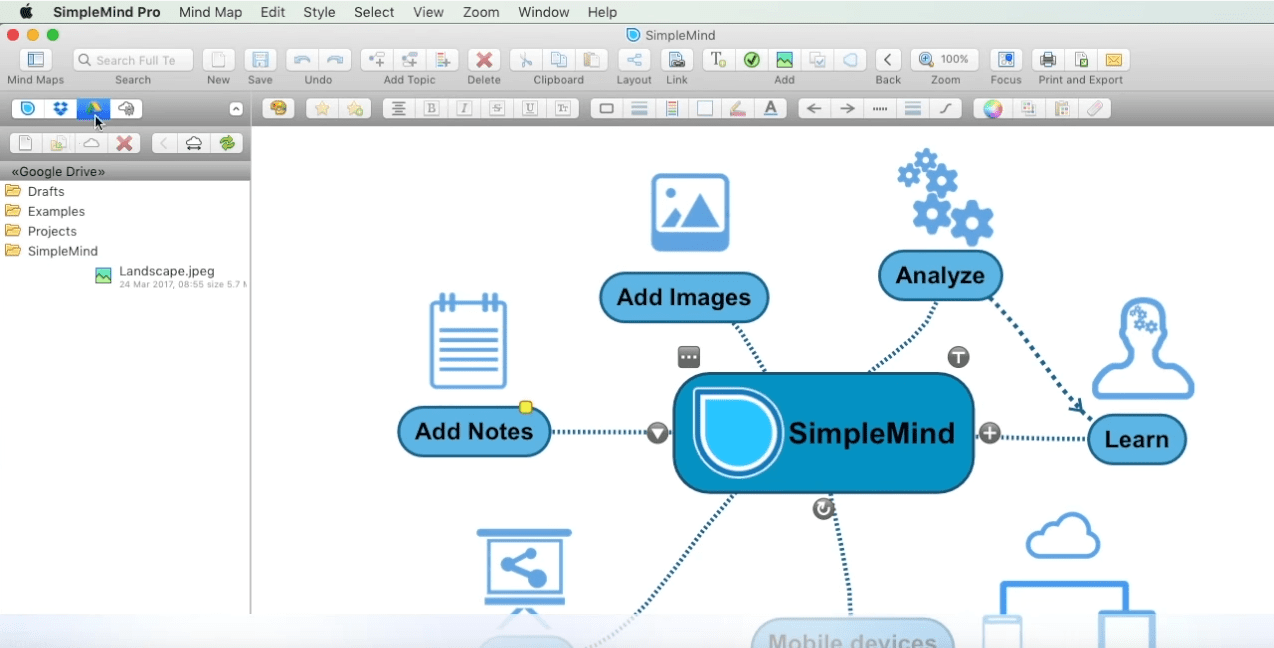The width and height of the screenshot is (1274, 648).
Task: Activate Focus mode
Action: click(1006, 60)
